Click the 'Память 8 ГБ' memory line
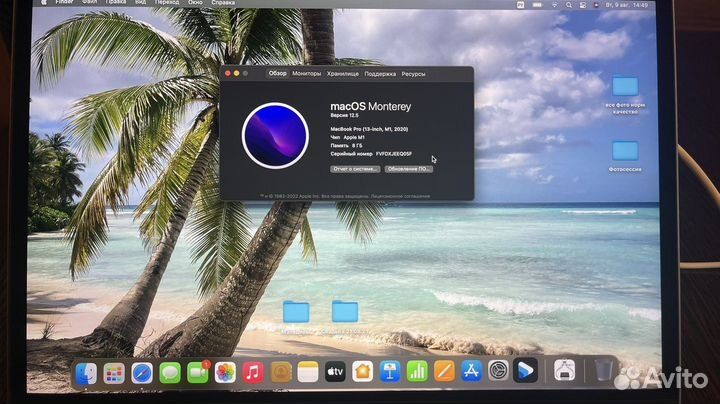The height and width of the screenshot is (404, 720). pos(346,146)
